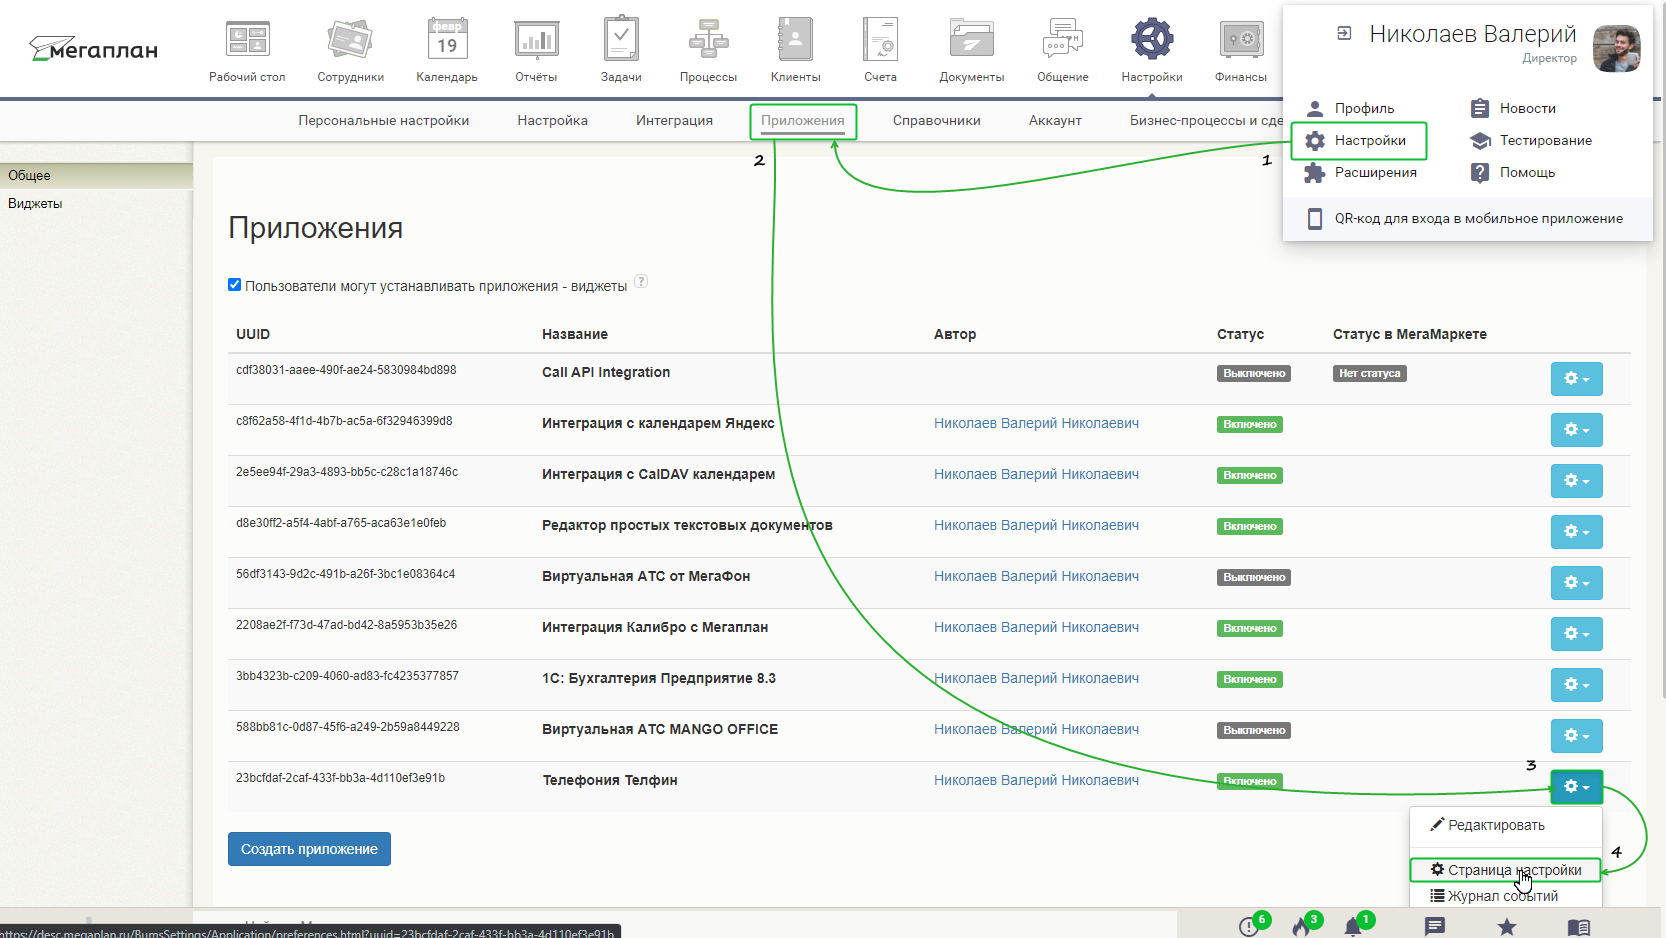Open gear dropdown for Виртуальная АТС MANGO OFFICE

click(x=1576, y=736)
